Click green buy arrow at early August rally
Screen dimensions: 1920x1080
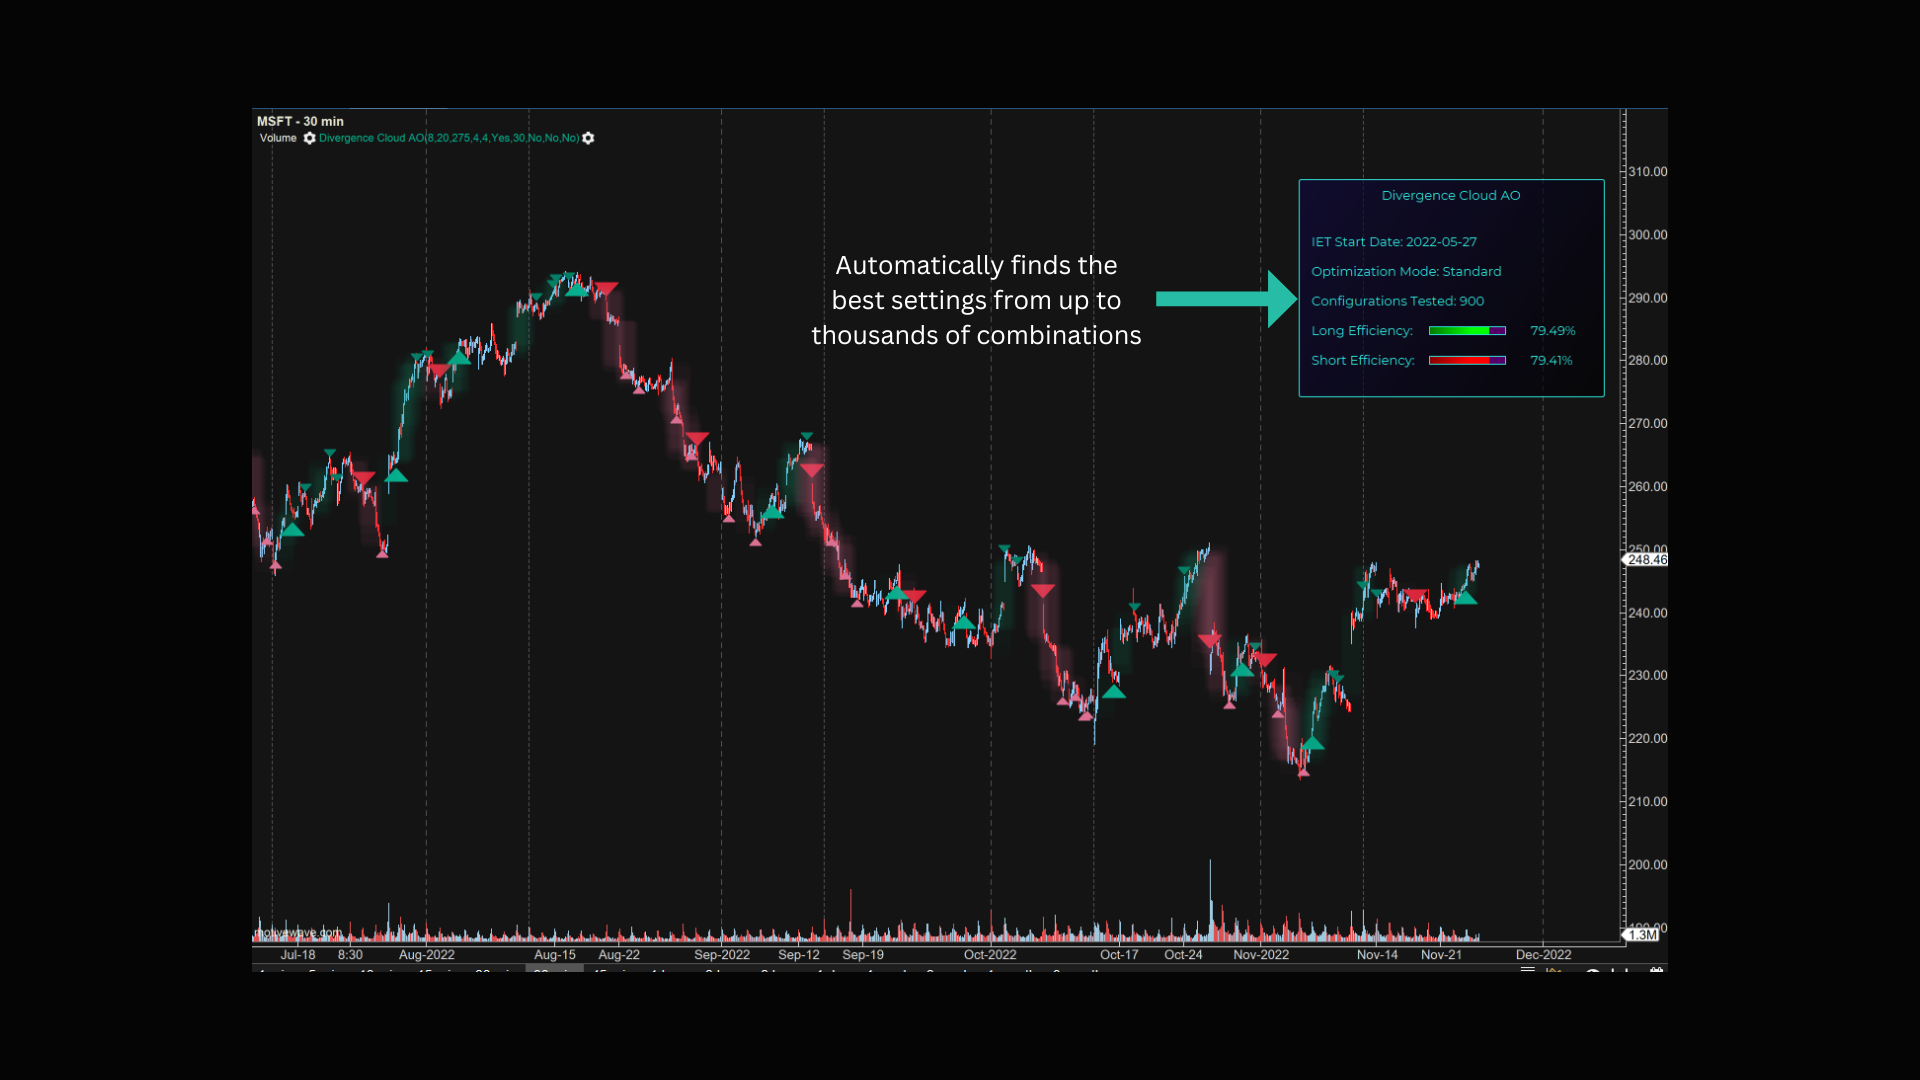point(396,476)
